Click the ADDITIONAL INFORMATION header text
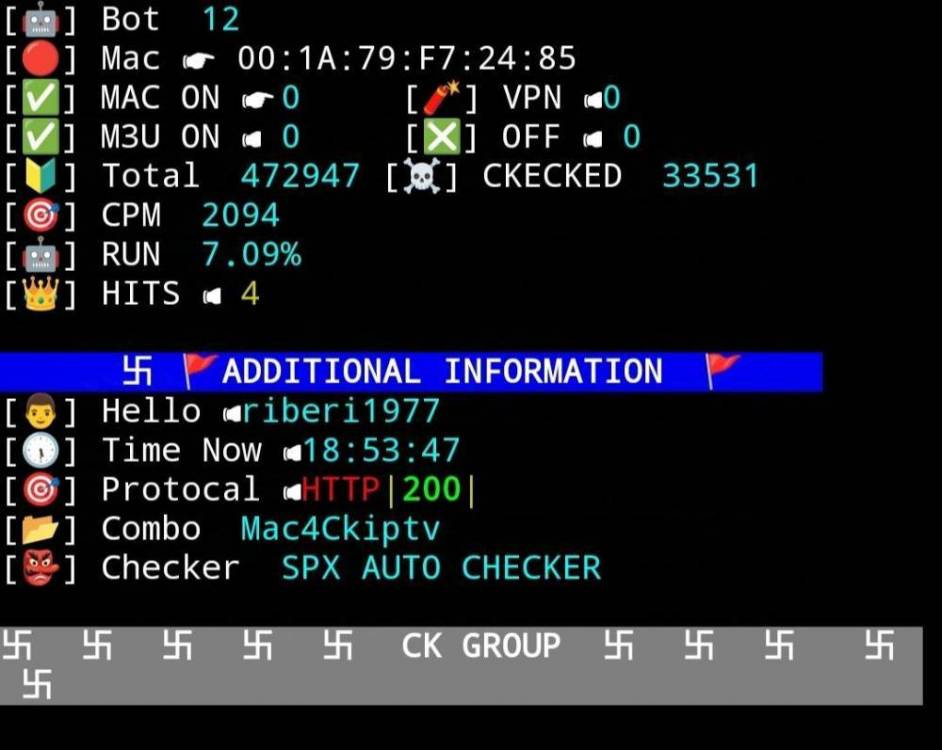Viewport: 942px width, 750px height. click(443, 371)
